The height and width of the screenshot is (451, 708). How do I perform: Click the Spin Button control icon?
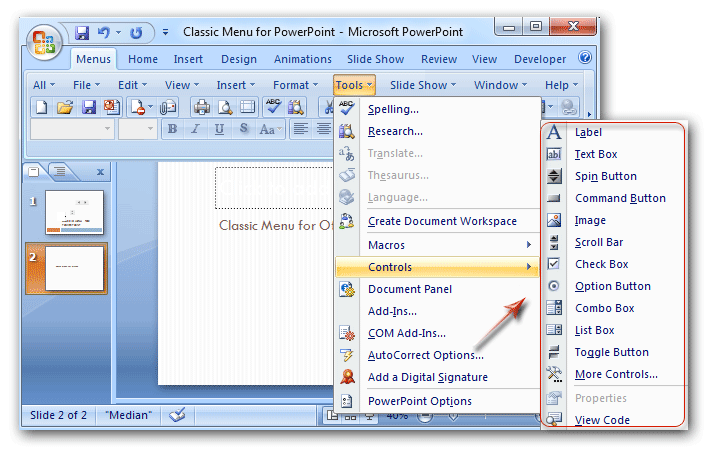554,176
